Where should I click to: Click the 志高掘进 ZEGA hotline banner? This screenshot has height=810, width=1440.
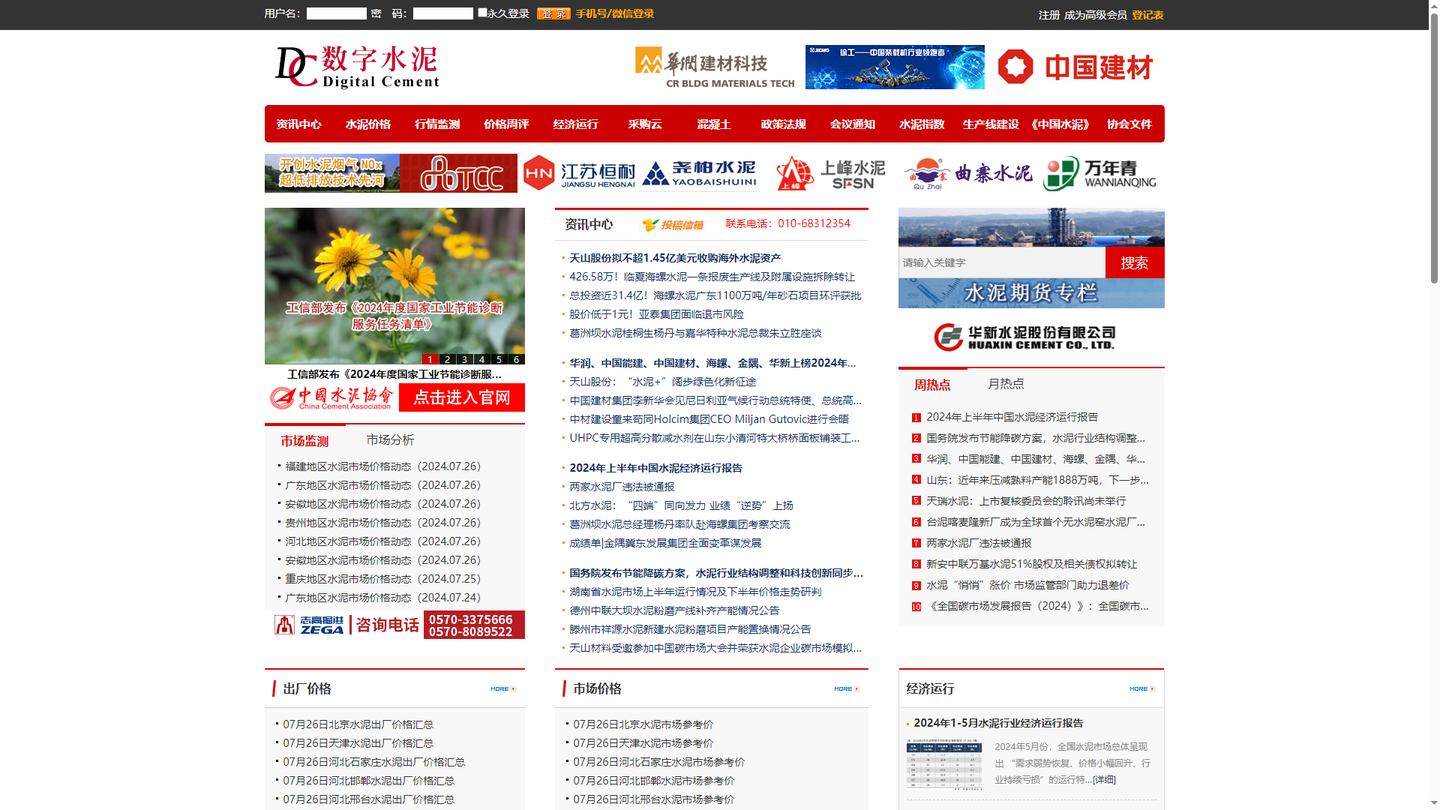click(x=395, y=625)
